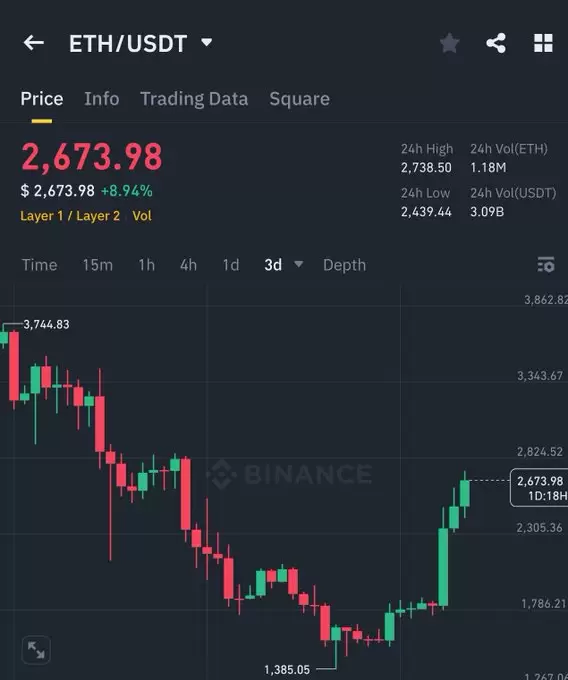Expand chart to fullscreen

(x=36, y=650)
